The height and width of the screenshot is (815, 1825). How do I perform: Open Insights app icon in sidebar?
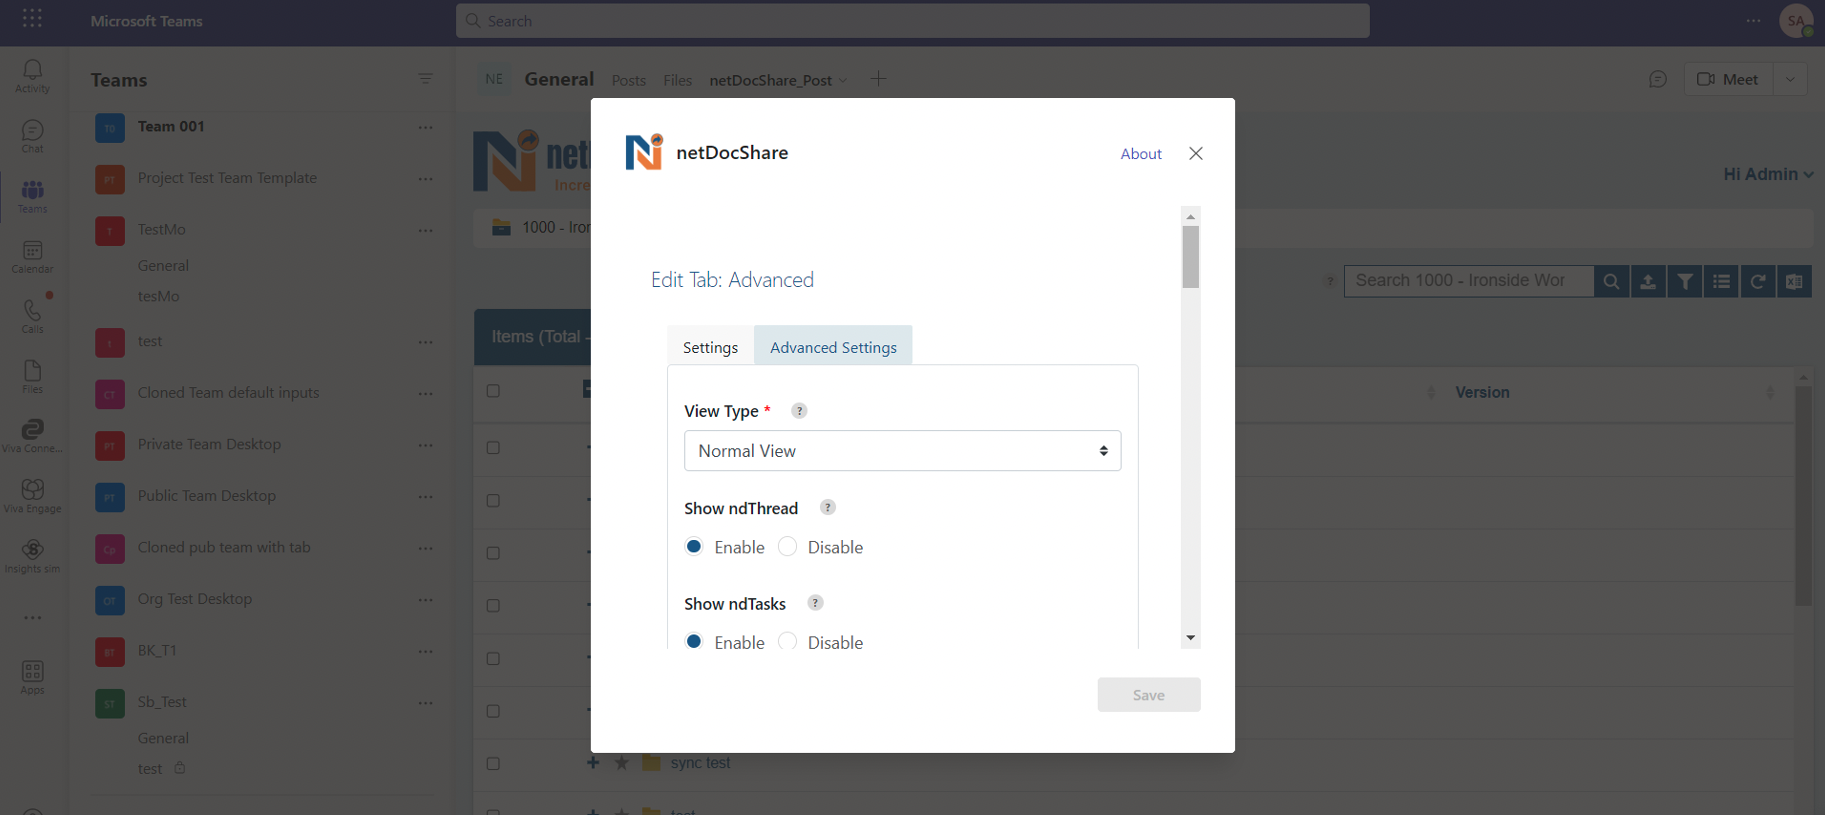[32, 556]
